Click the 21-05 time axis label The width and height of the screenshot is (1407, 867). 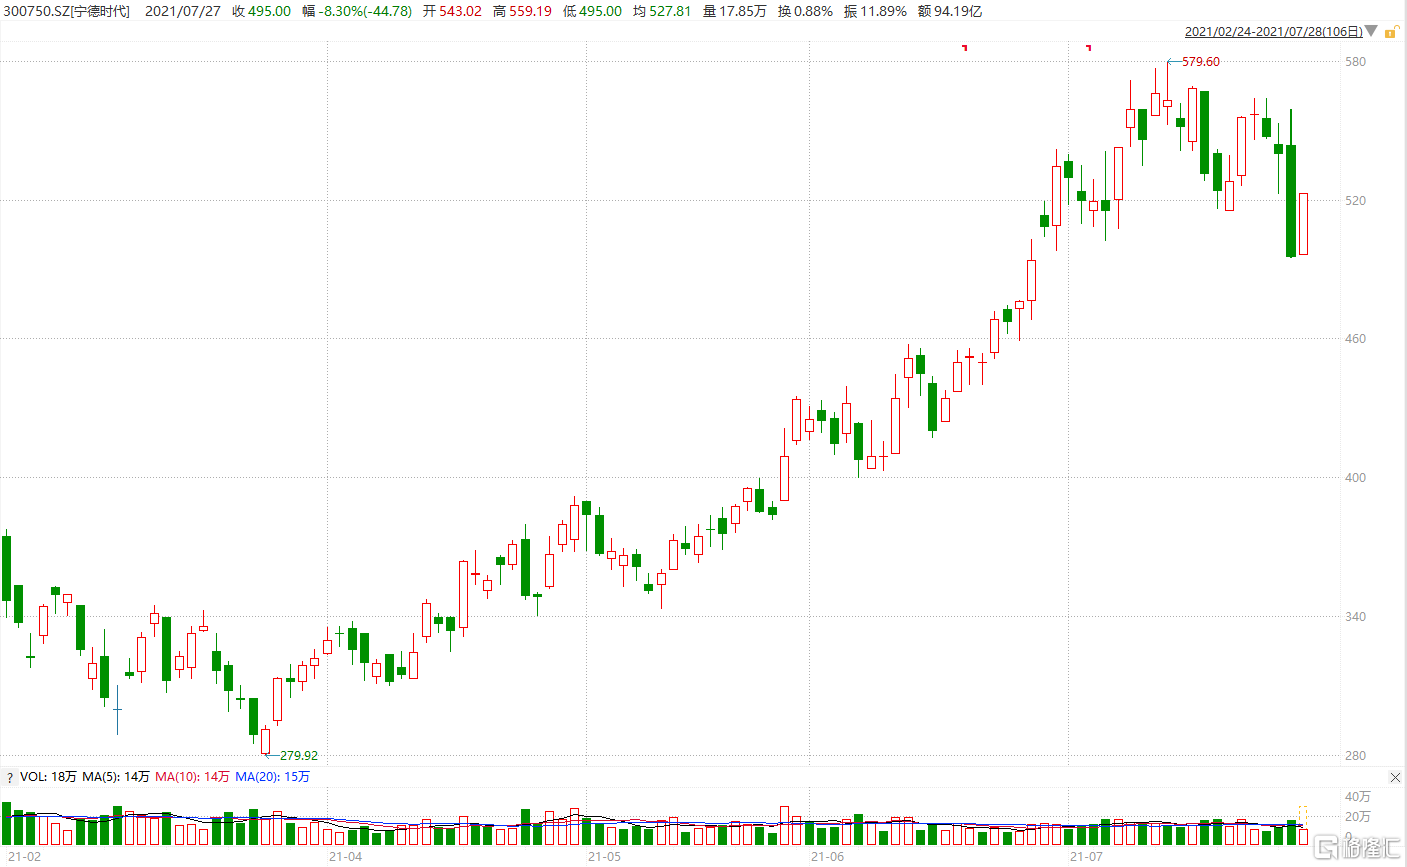tap(604, 857)
